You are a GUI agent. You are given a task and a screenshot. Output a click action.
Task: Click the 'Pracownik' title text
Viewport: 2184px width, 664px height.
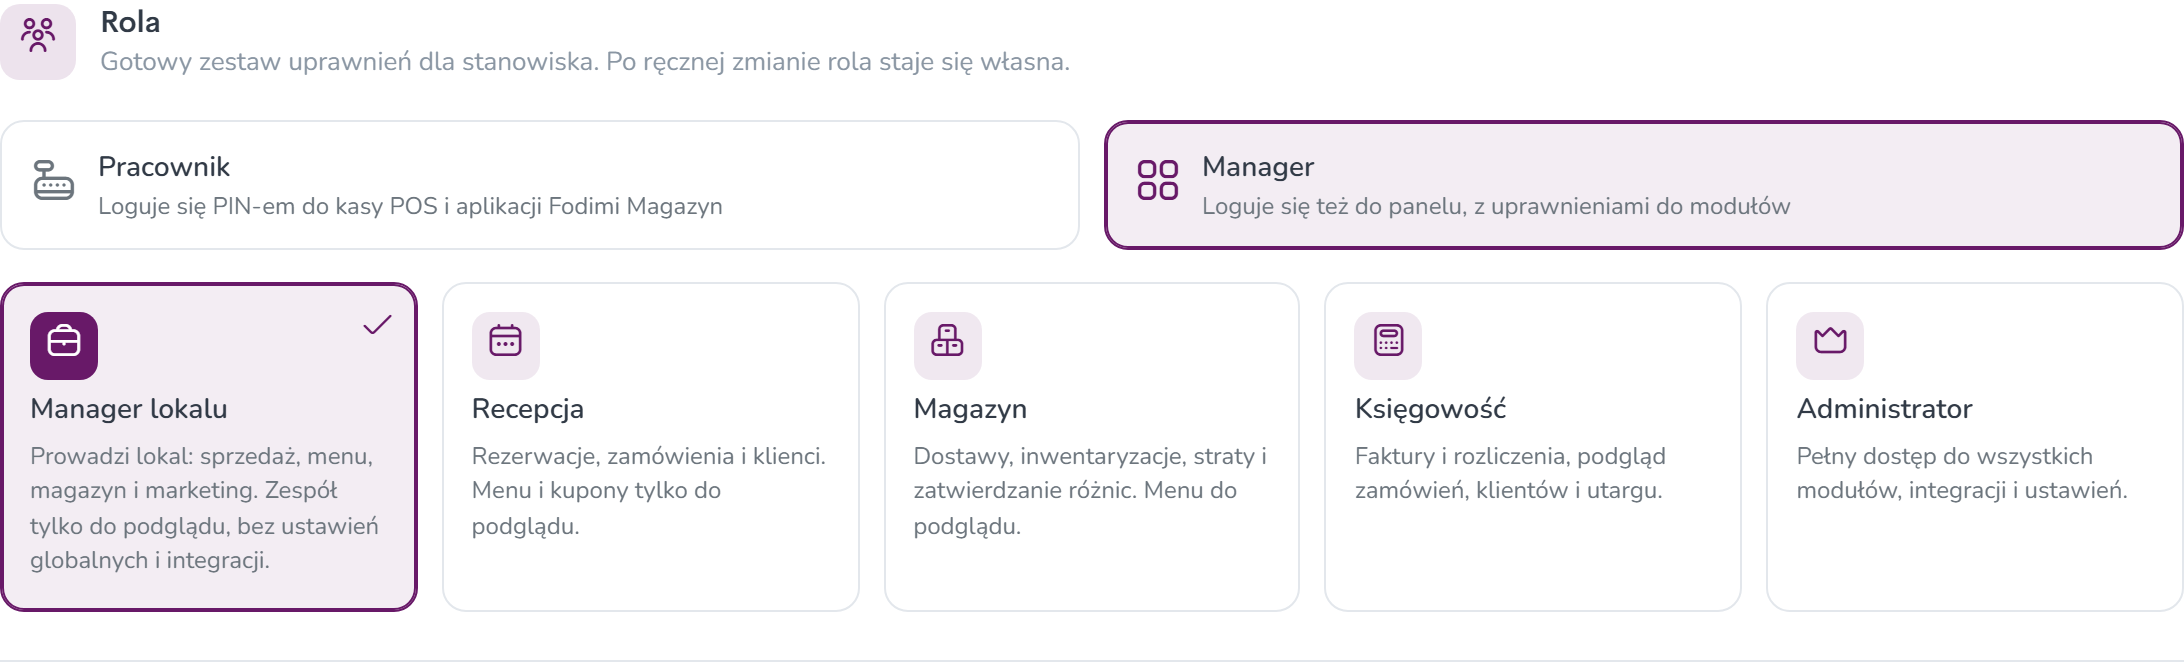(x=164, y=166)
